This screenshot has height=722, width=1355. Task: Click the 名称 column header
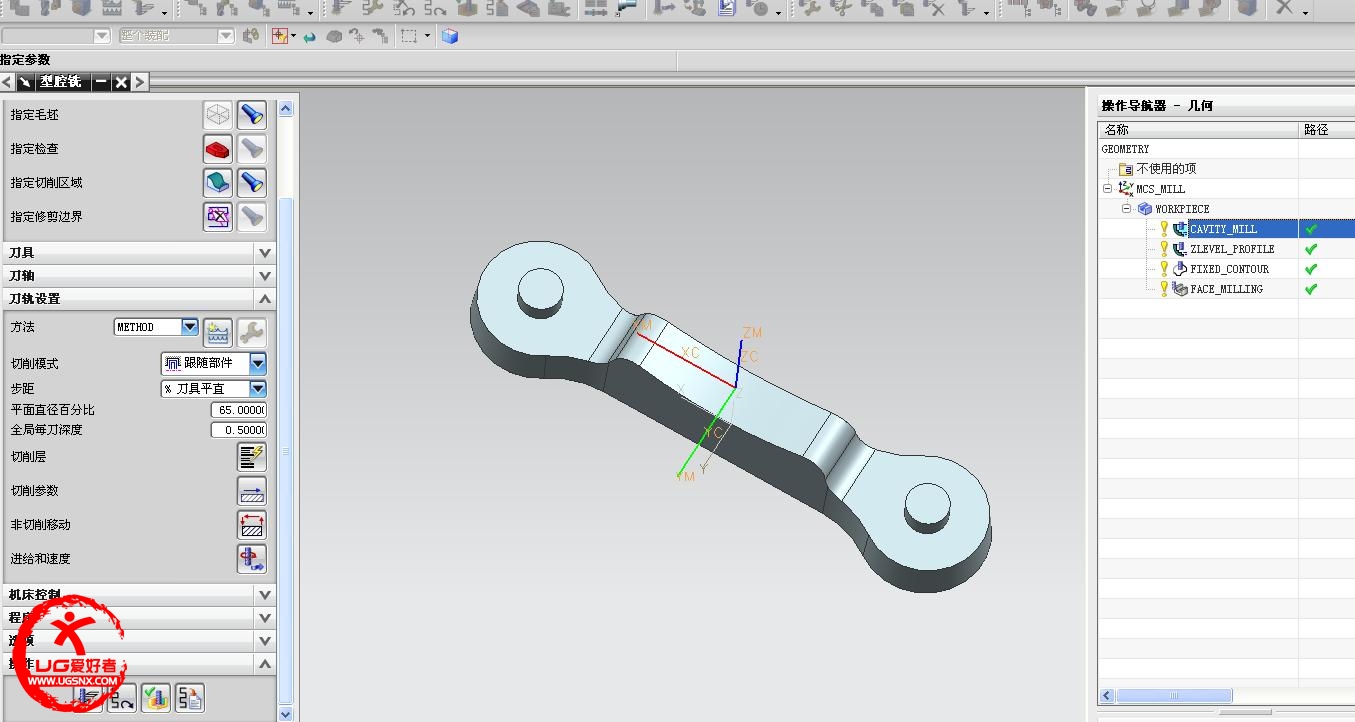[1198, 130]
